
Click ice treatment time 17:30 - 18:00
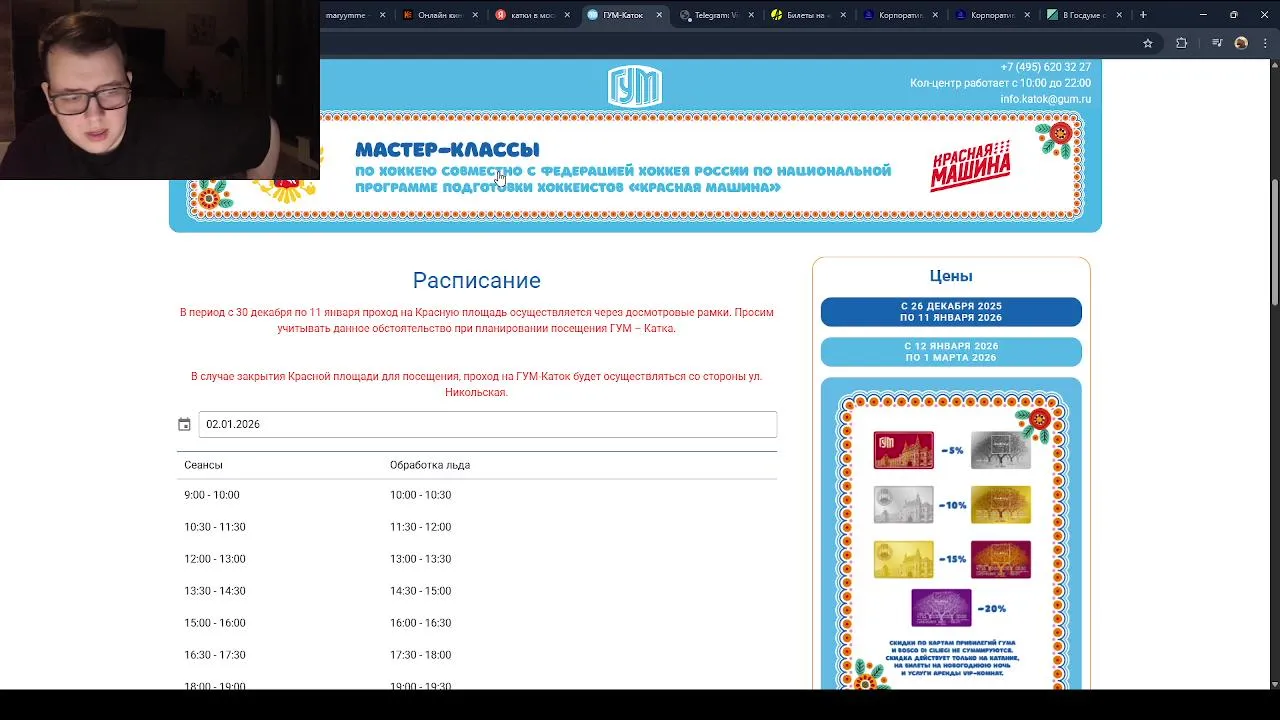click(421, 655)
